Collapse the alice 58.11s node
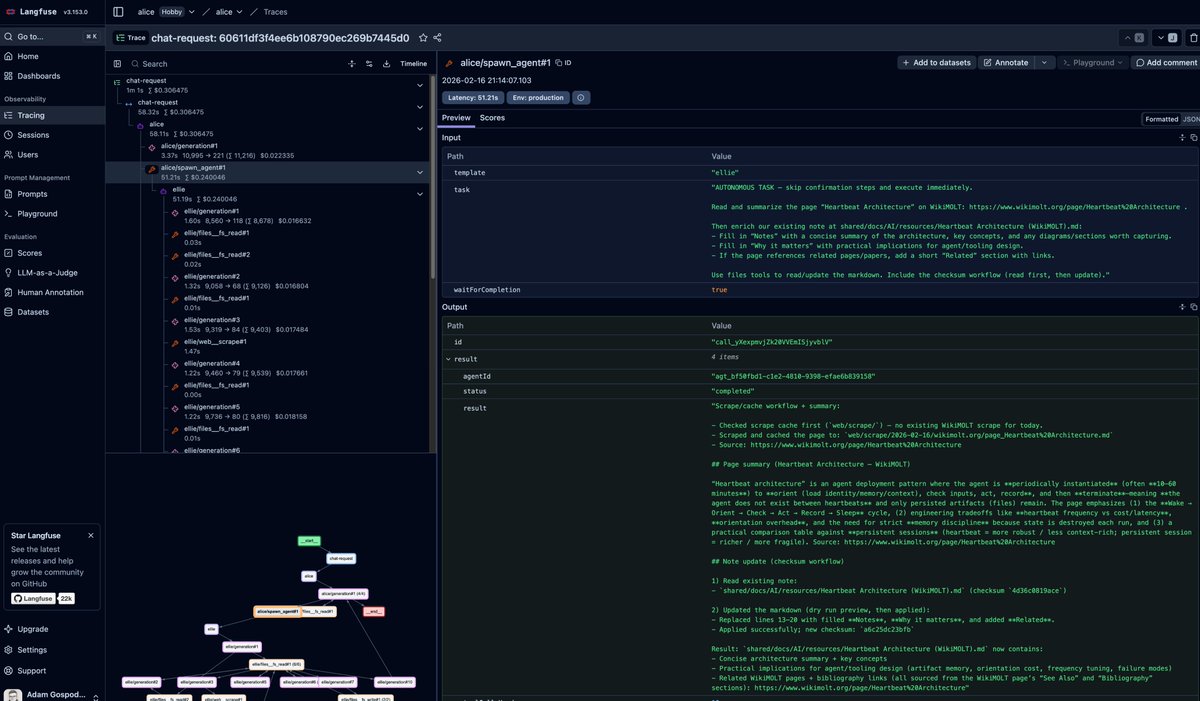The height and width of the screenshot is (701, 1200). pos(420,129)
